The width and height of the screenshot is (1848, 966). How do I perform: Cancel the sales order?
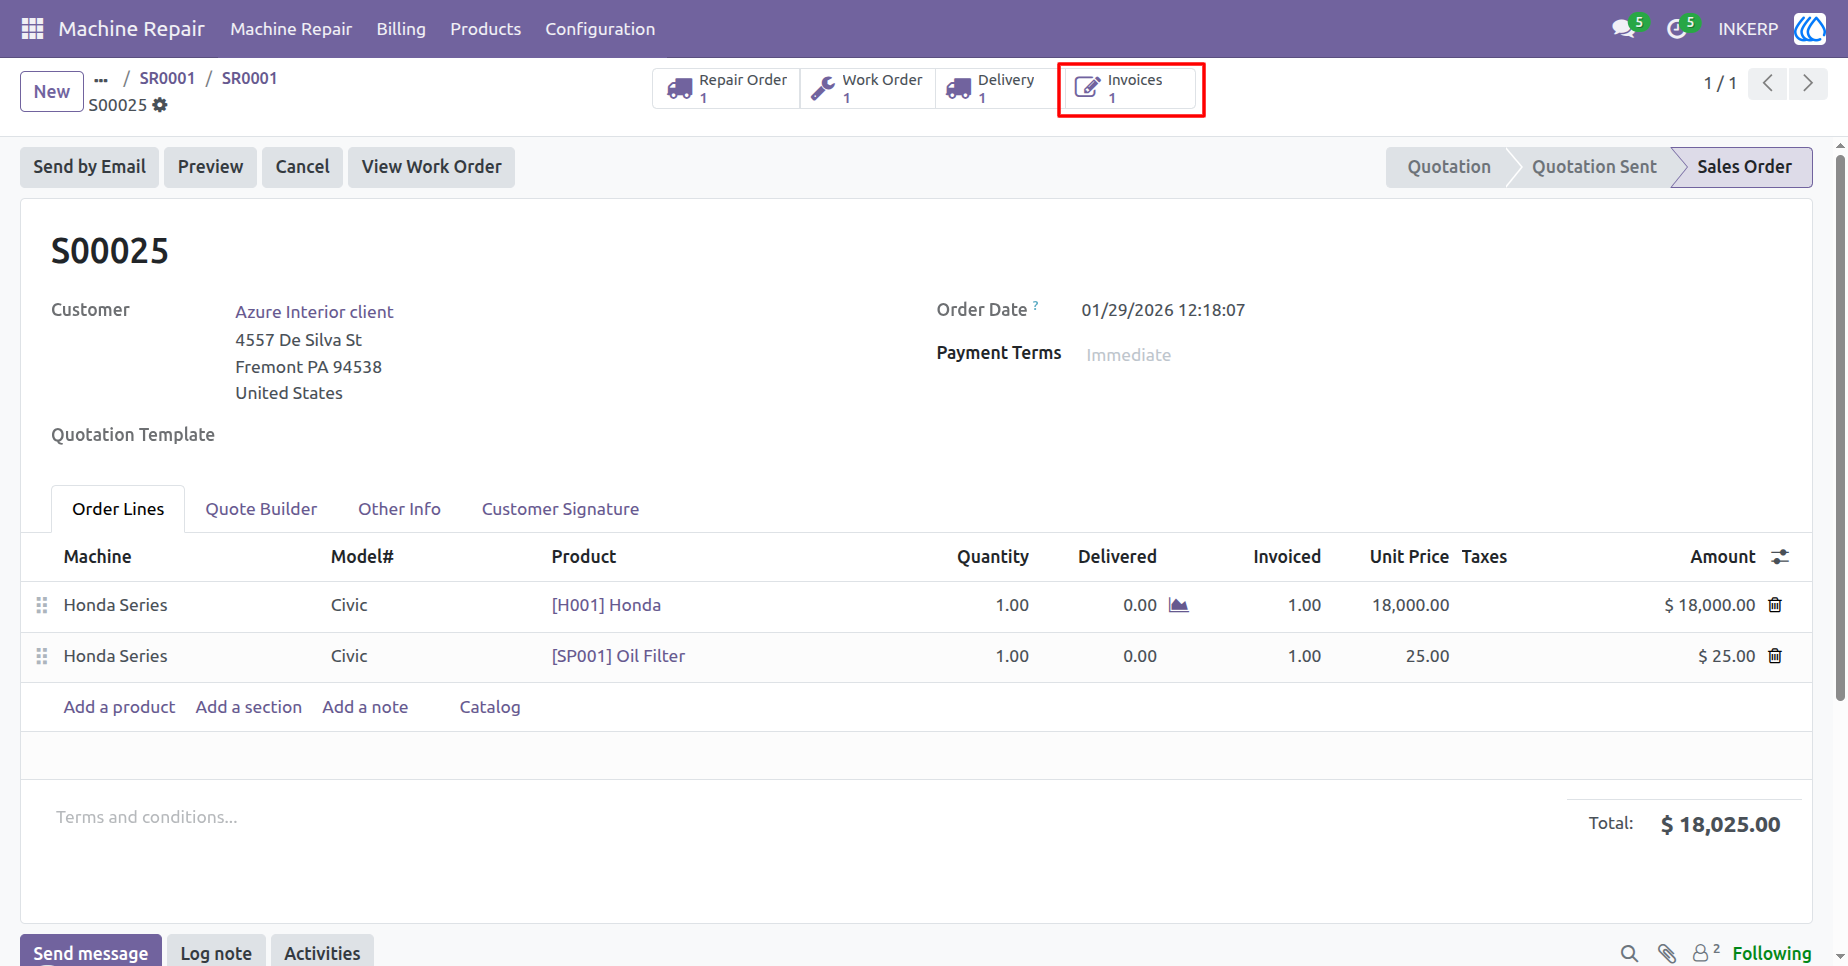(302, 167)
